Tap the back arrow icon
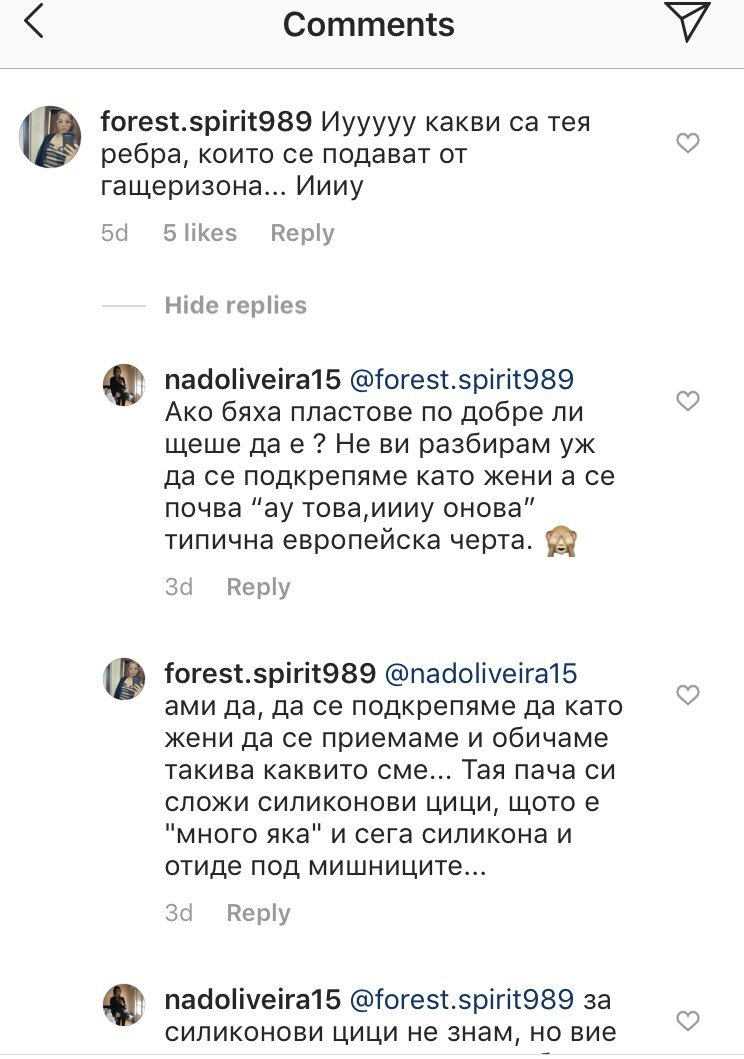Image resolution: width=744 pixels, height=1059 pixels. [x=34, y=22]
